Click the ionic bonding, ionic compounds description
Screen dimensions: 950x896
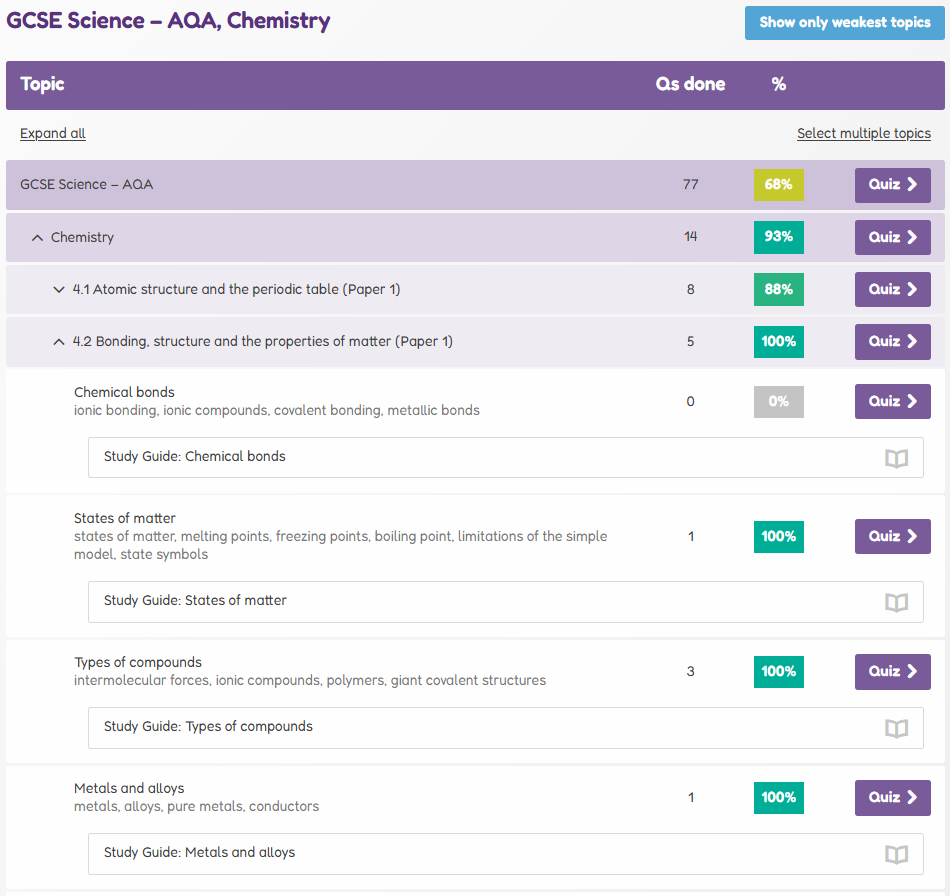click(x=277, y=411)
